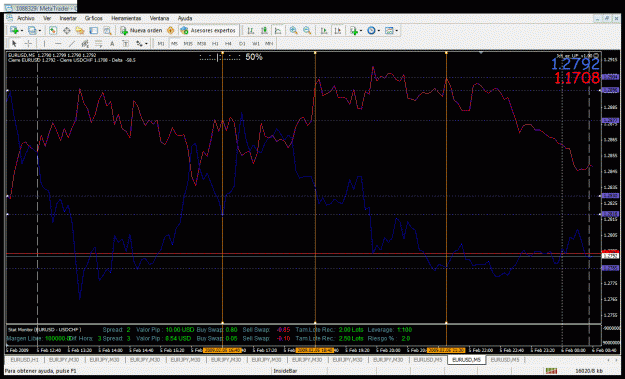Expand the arrows tool dropdown
Viewport: 625px width, 379px height.
pos(146,43)
